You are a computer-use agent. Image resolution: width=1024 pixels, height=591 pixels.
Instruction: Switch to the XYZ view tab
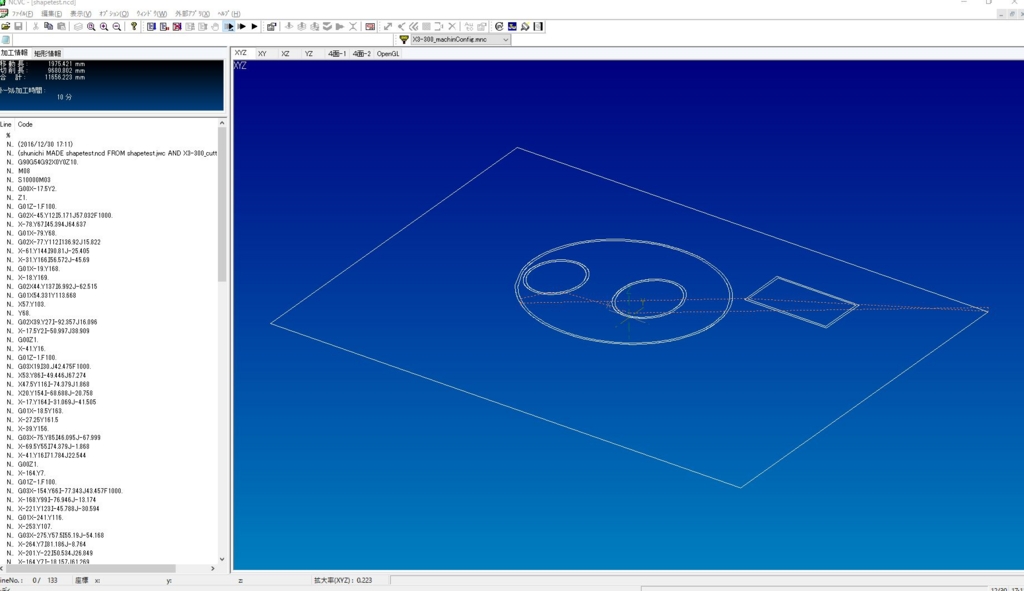click(241, 53)
